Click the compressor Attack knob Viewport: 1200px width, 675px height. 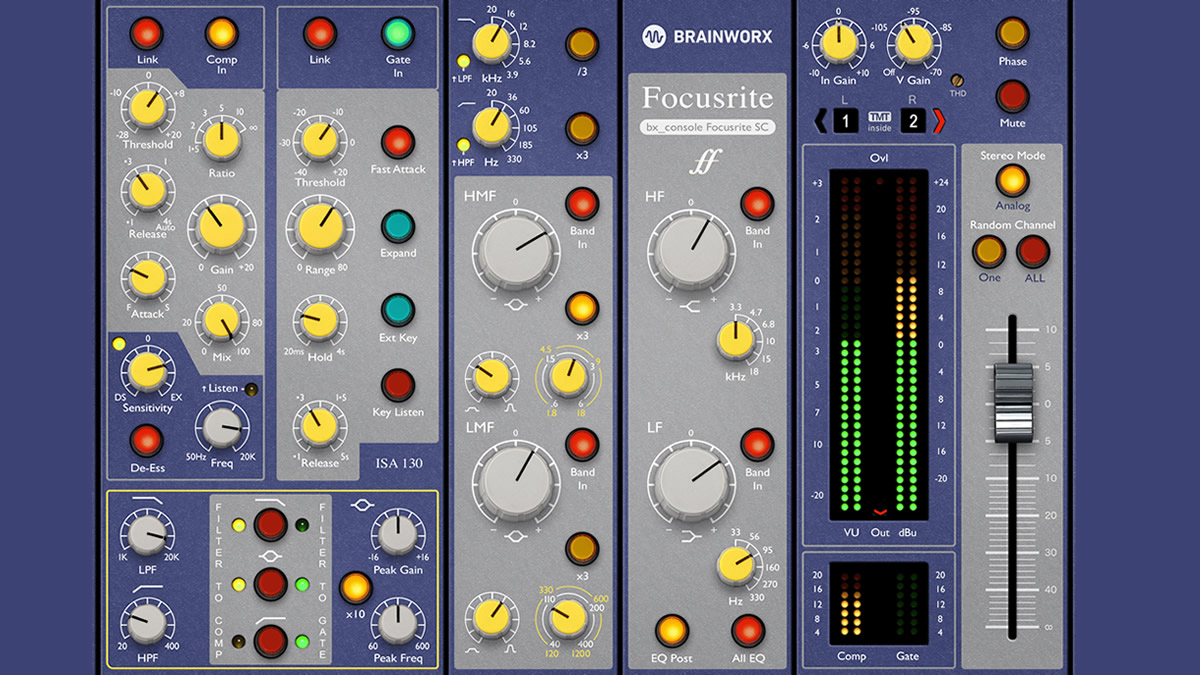click(148, 276)
